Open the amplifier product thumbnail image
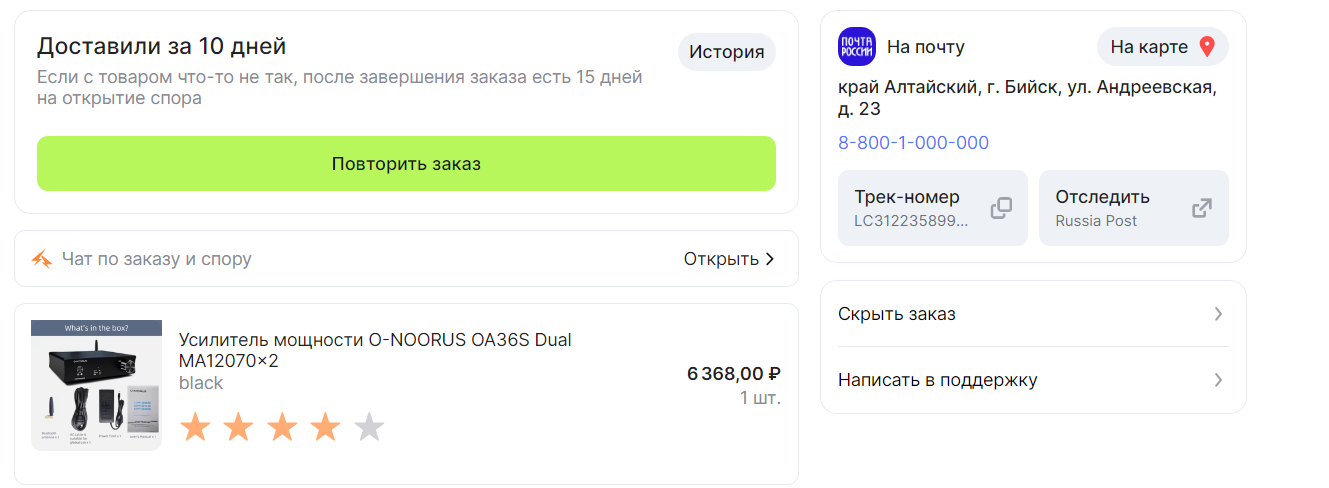Screen dimensions: 1329x488 click(96, 385)
